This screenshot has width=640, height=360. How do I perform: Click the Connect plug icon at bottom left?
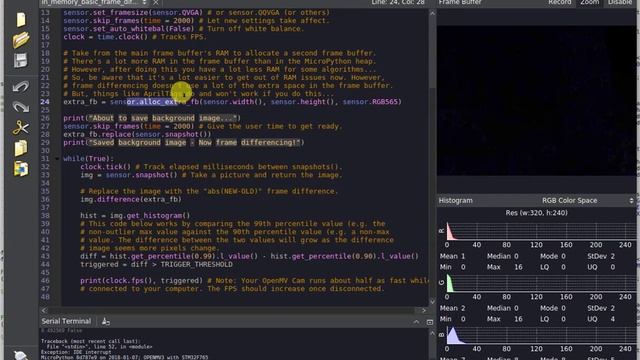[20, 356]
